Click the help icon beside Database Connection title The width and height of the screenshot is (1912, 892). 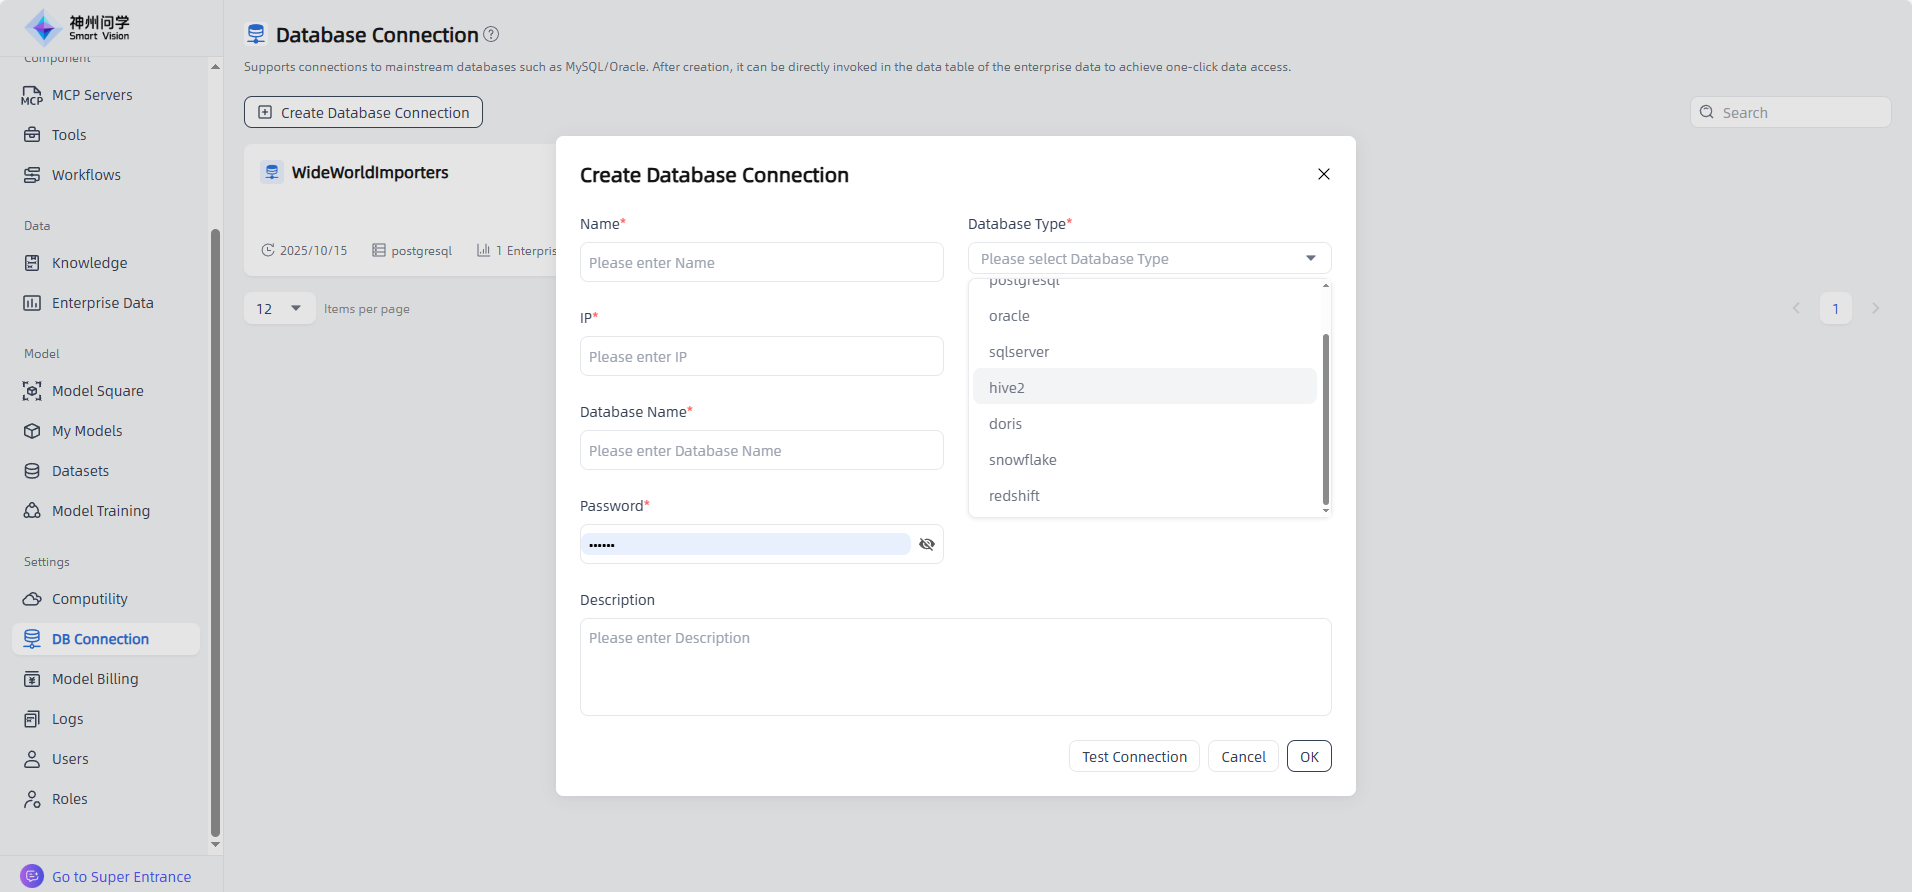(x=491, y=34)
